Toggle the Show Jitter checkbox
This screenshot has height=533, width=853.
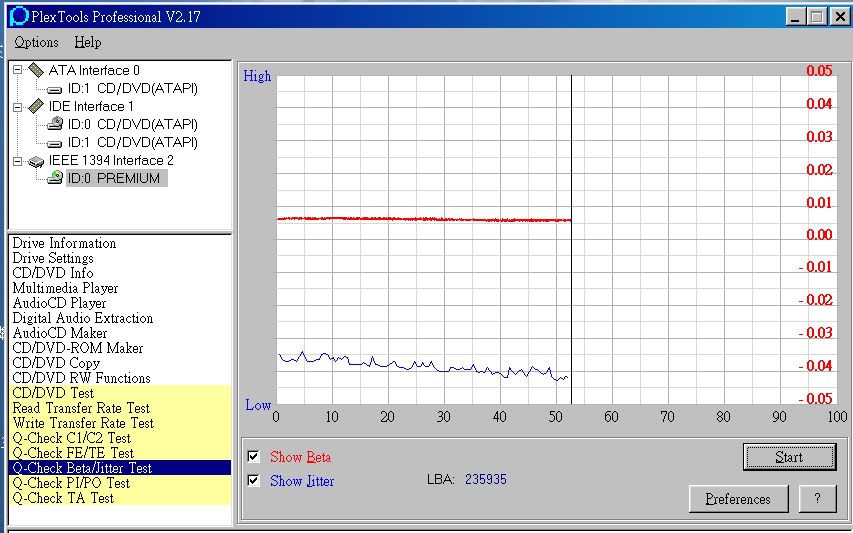click(x=254, y=480)
